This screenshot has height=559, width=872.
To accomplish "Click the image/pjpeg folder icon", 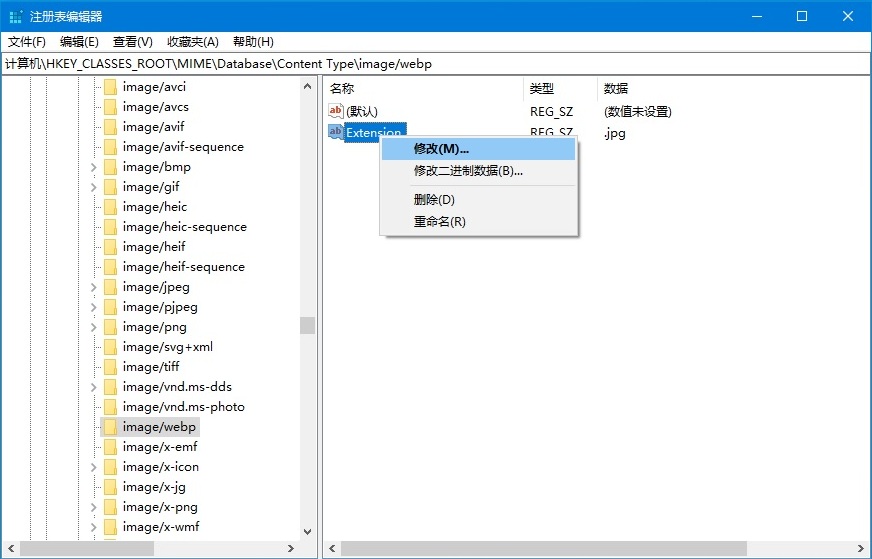I will pyautogui.click(x=110, y=307).
